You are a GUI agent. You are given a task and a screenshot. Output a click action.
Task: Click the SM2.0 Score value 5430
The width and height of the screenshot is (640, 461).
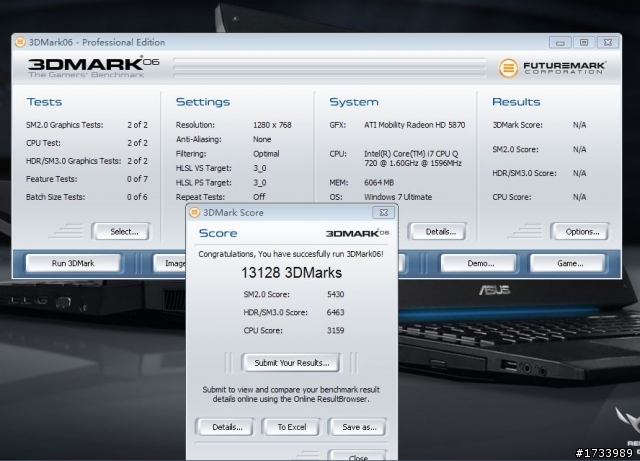[336, 294]
